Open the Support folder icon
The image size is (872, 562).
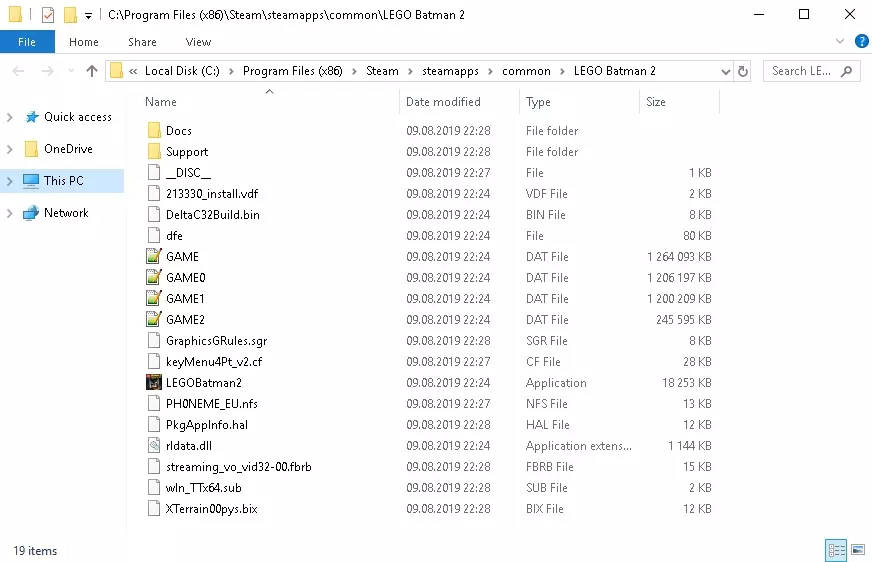[x=154, y=152]
